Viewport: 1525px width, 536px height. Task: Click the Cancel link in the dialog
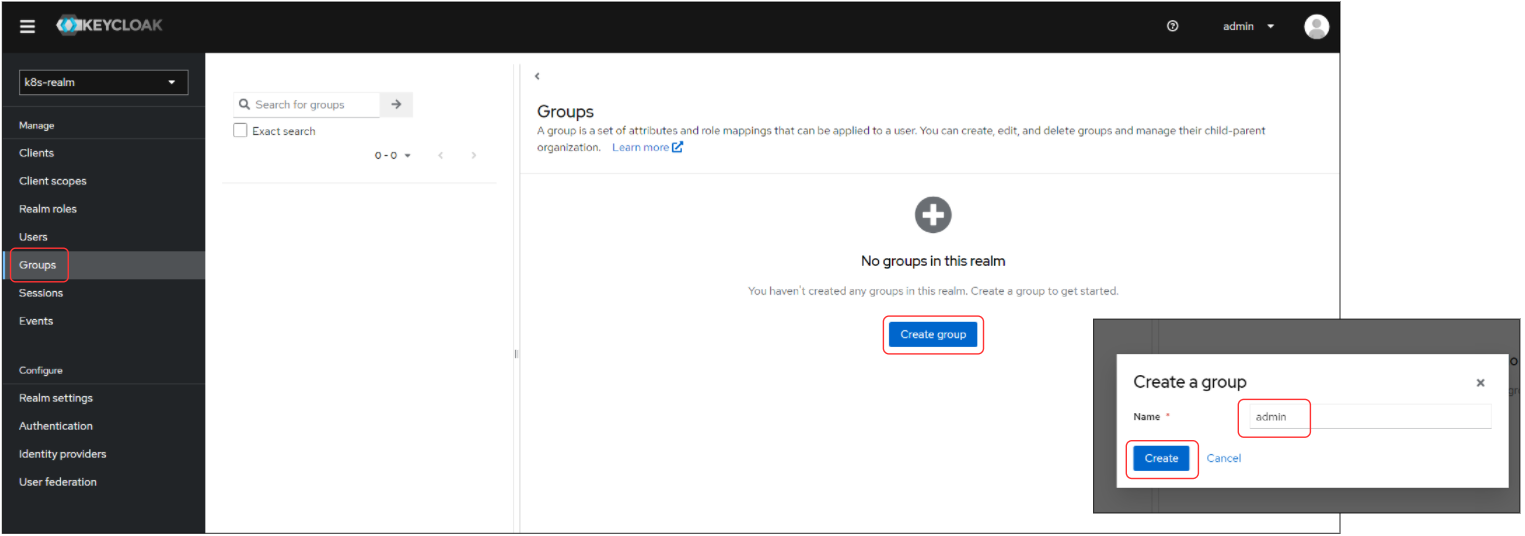(x=1224, y=458)
